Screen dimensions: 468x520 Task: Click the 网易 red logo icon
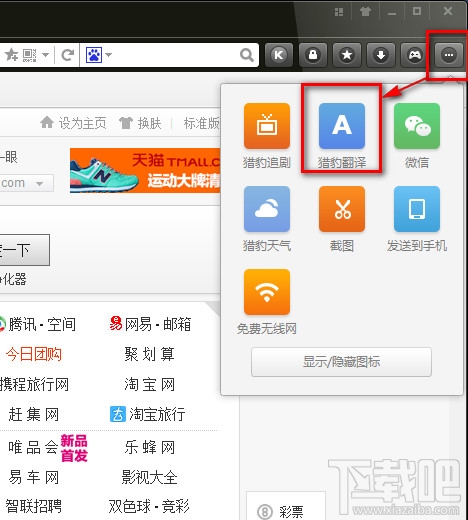click(116, 323)
